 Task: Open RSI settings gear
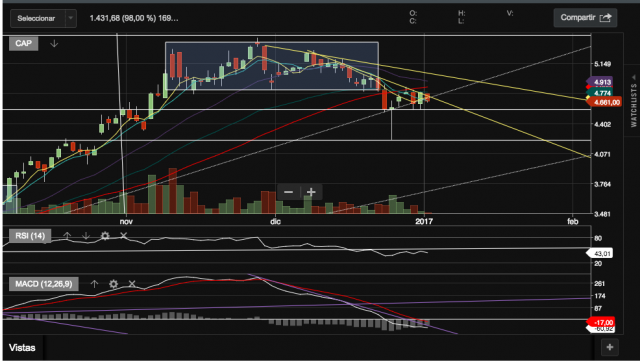[105, 235]
